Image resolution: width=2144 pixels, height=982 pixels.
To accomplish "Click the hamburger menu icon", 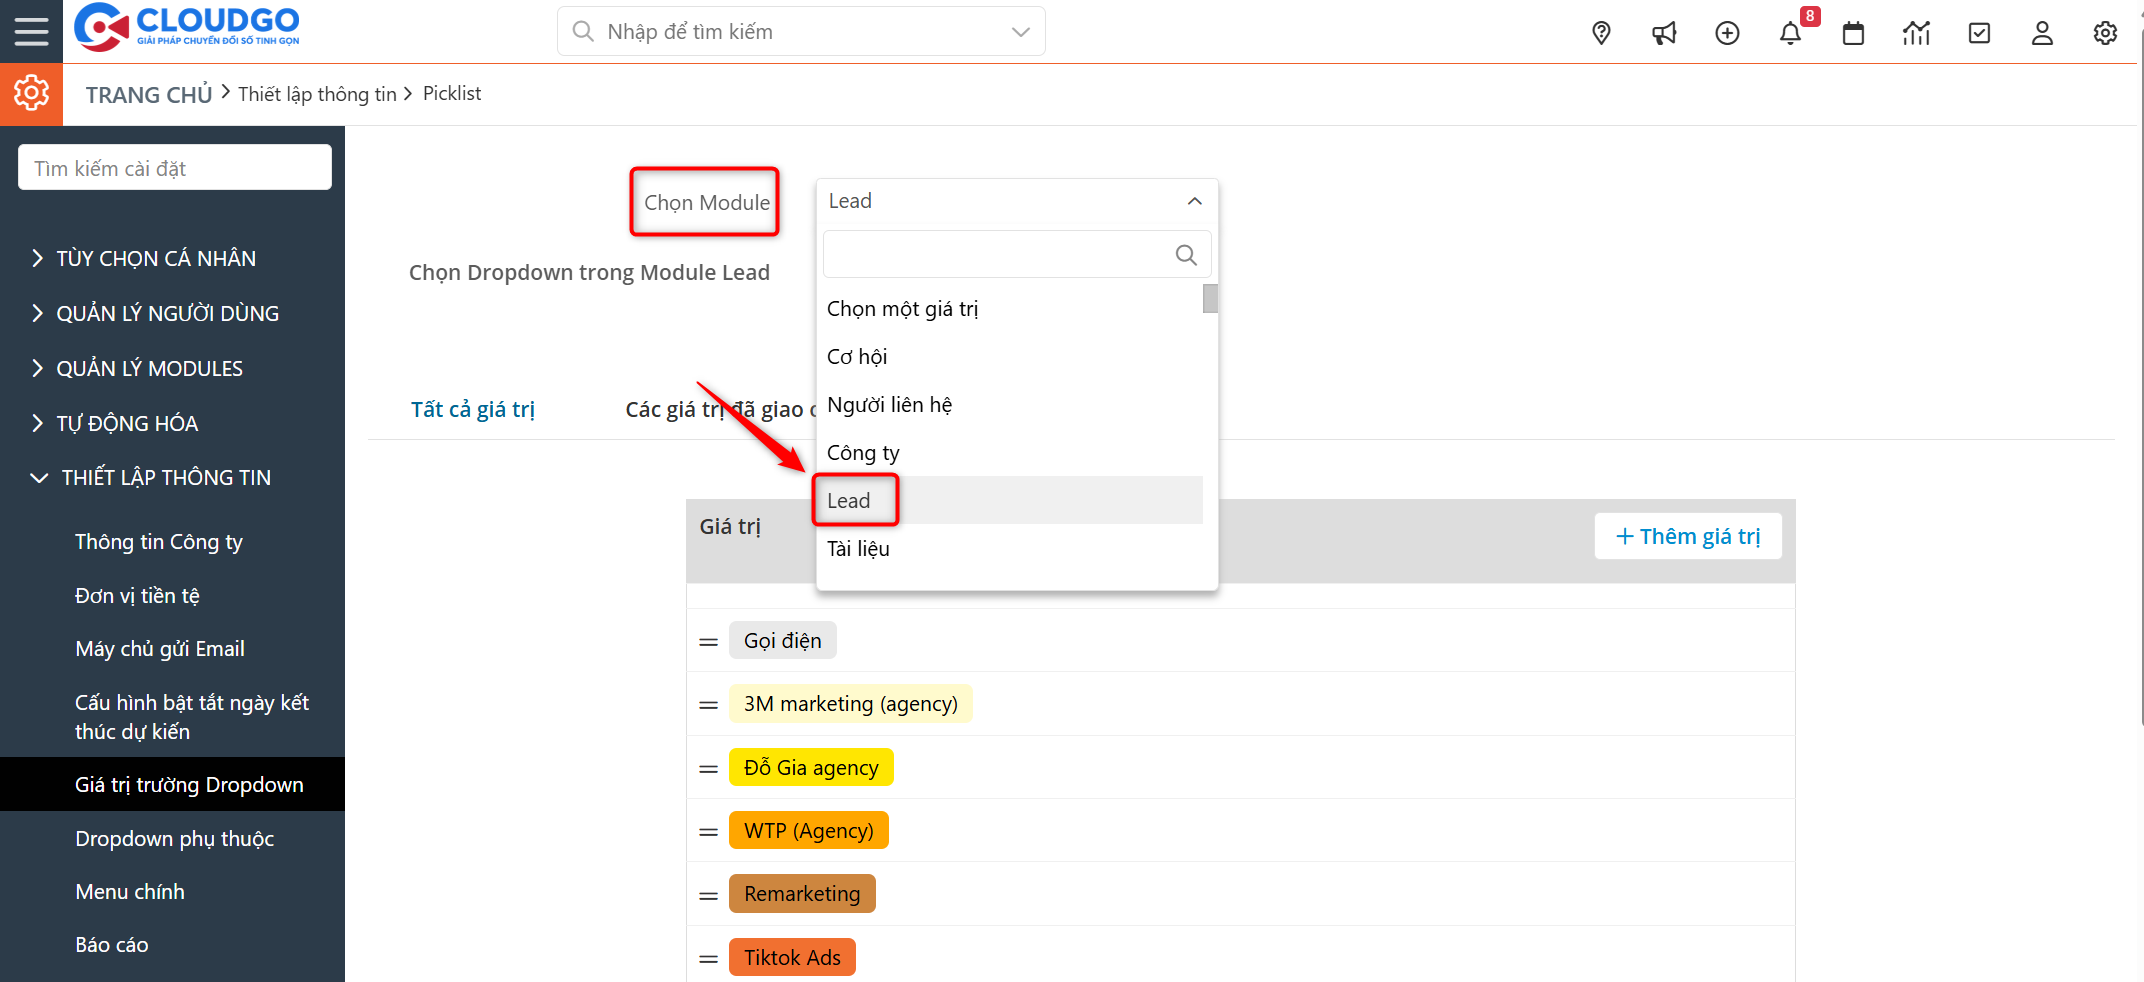I will click(x=31, y=31).
